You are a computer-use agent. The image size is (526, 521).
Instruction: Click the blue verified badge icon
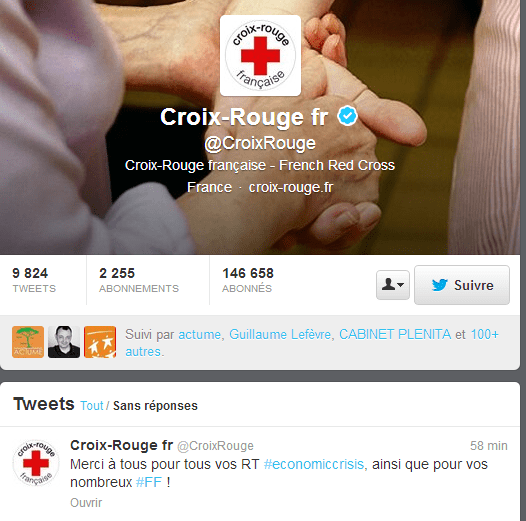point(347,116)
